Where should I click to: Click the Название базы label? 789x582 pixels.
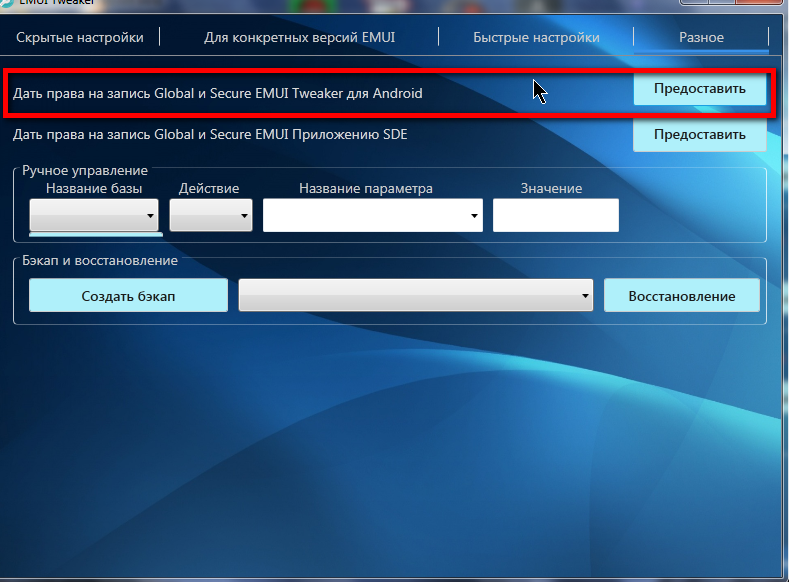[x=94, y=189]
